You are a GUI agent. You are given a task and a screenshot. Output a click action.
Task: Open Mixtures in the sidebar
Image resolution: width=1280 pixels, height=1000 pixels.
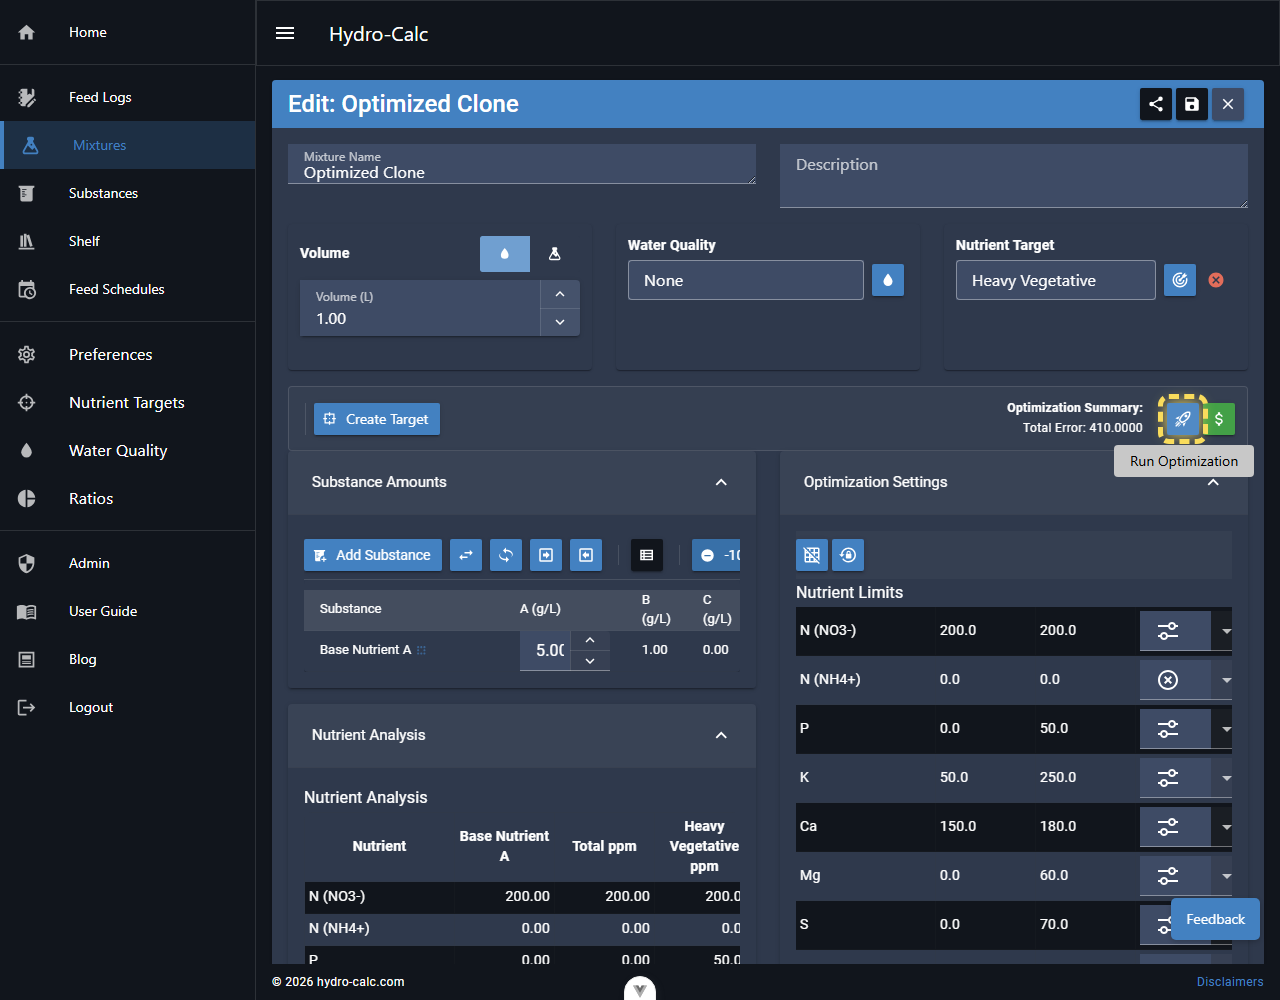click(128, 145)
